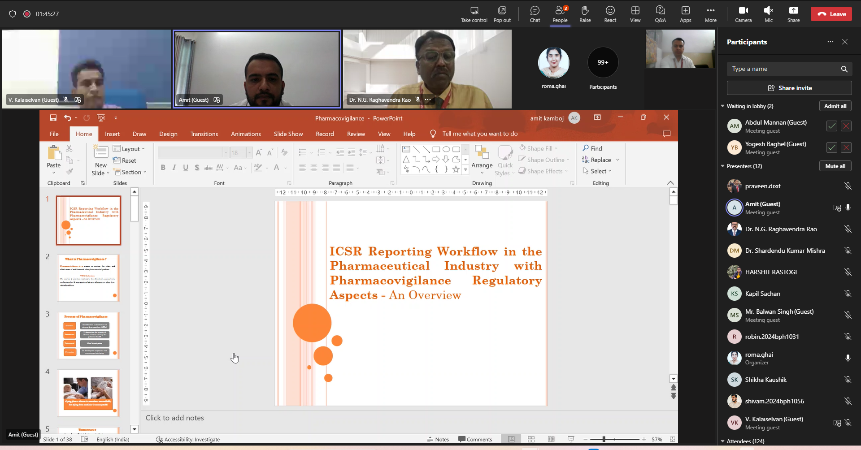The width and height of the screenshot is (861, 450).
Task: Open the React emoji menu
Action: point(610,13)
